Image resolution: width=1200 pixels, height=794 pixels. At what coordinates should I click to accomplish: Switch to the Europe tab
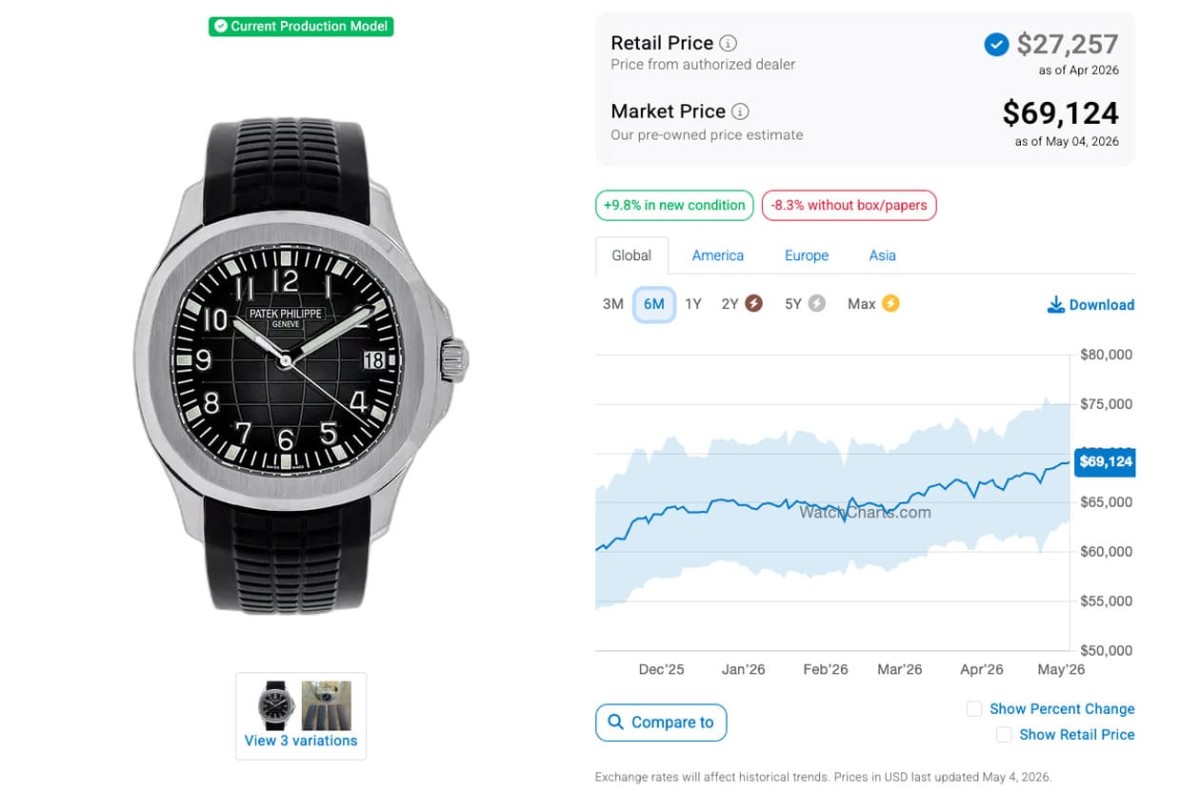click(x=807, y=255)
